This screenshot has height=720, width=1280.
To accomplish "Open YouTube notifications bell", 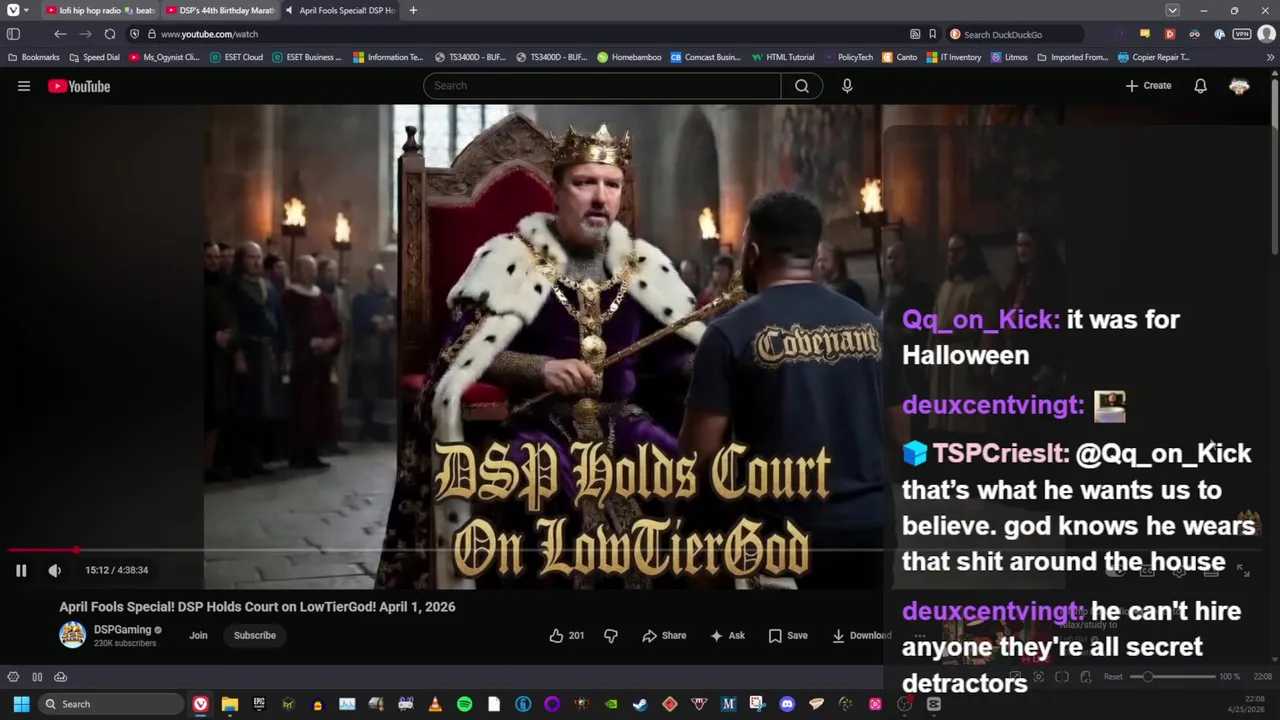I will point(1200,86).
